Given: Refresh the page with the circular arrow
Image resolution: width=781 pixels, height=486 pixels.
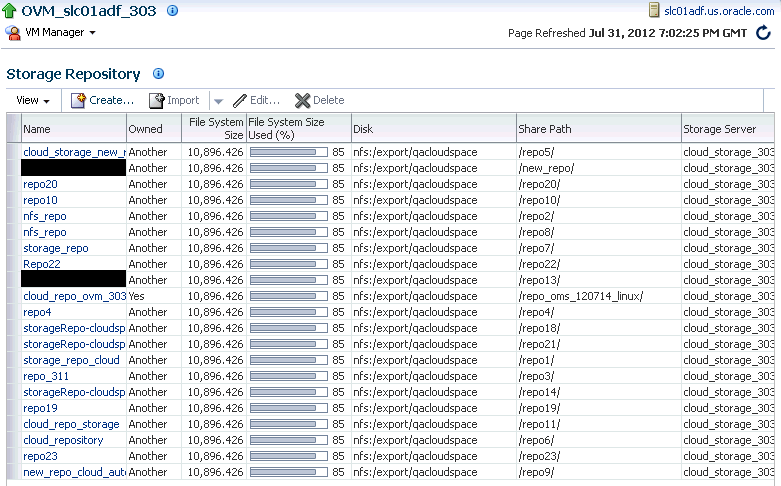Looking at the screenshot, I should click(763, 33).
